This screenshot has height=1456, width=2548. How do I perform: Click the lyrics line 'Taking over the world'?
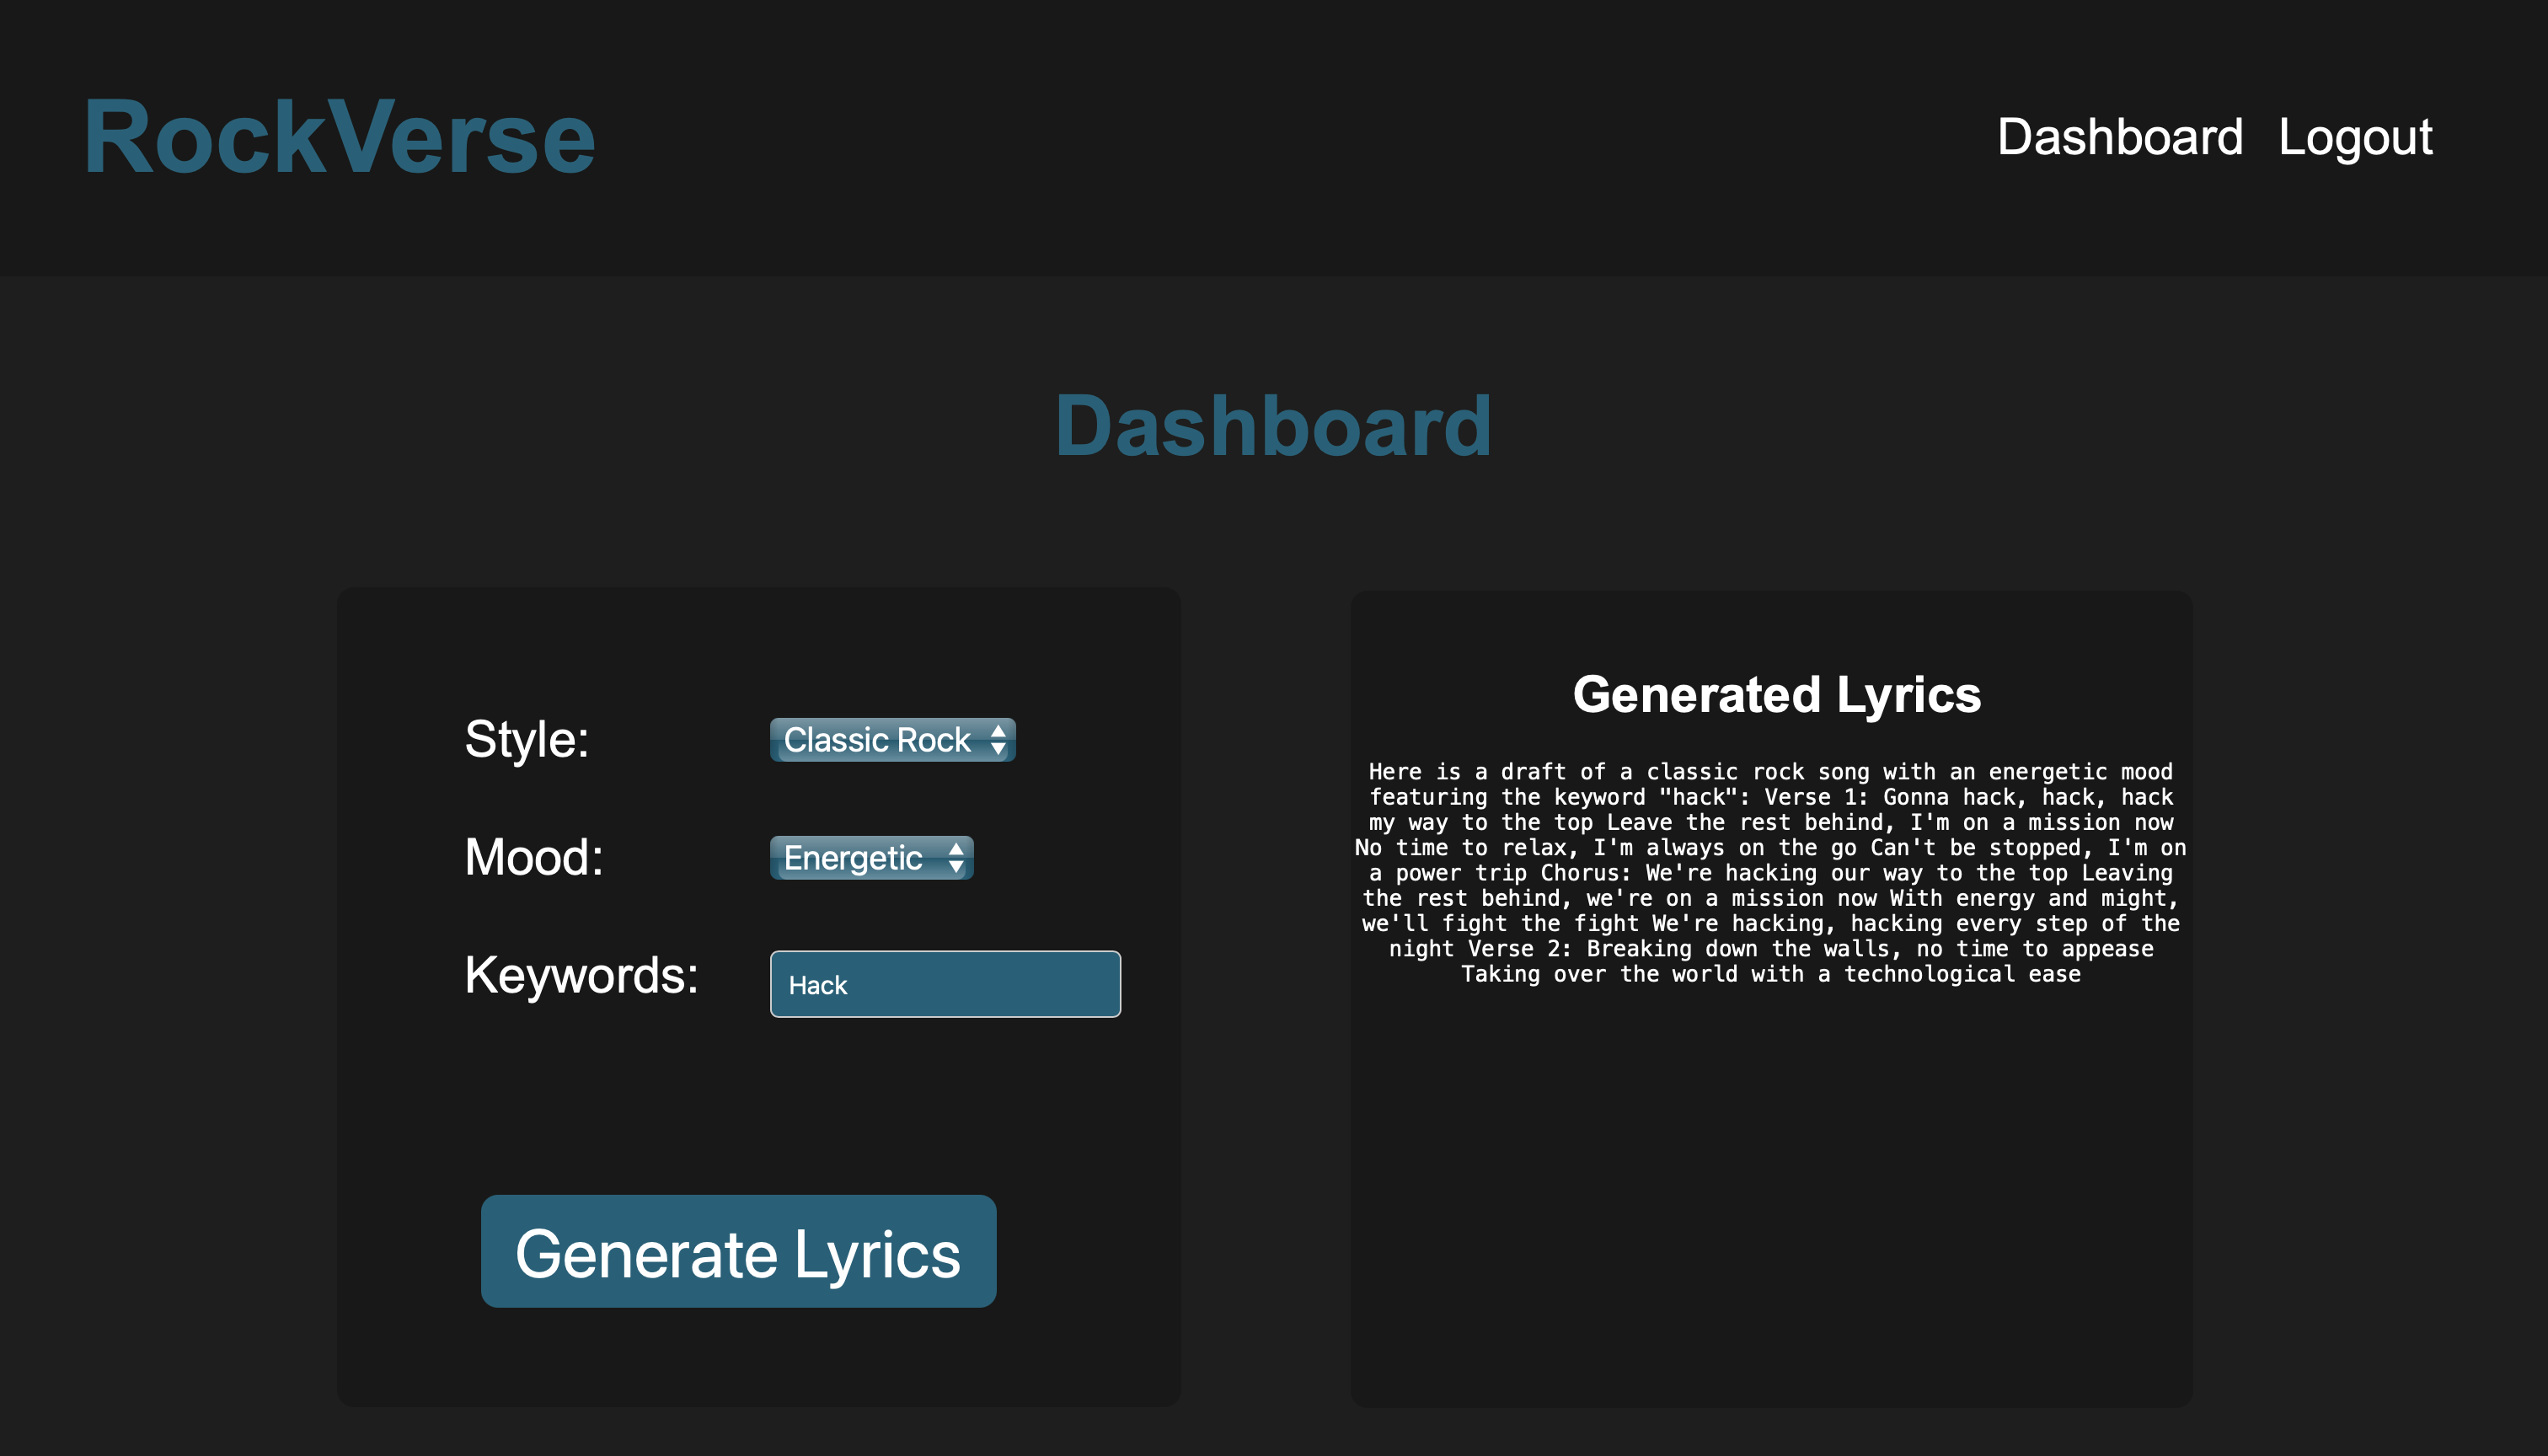pyautogui.click(x=1770, y=974)
